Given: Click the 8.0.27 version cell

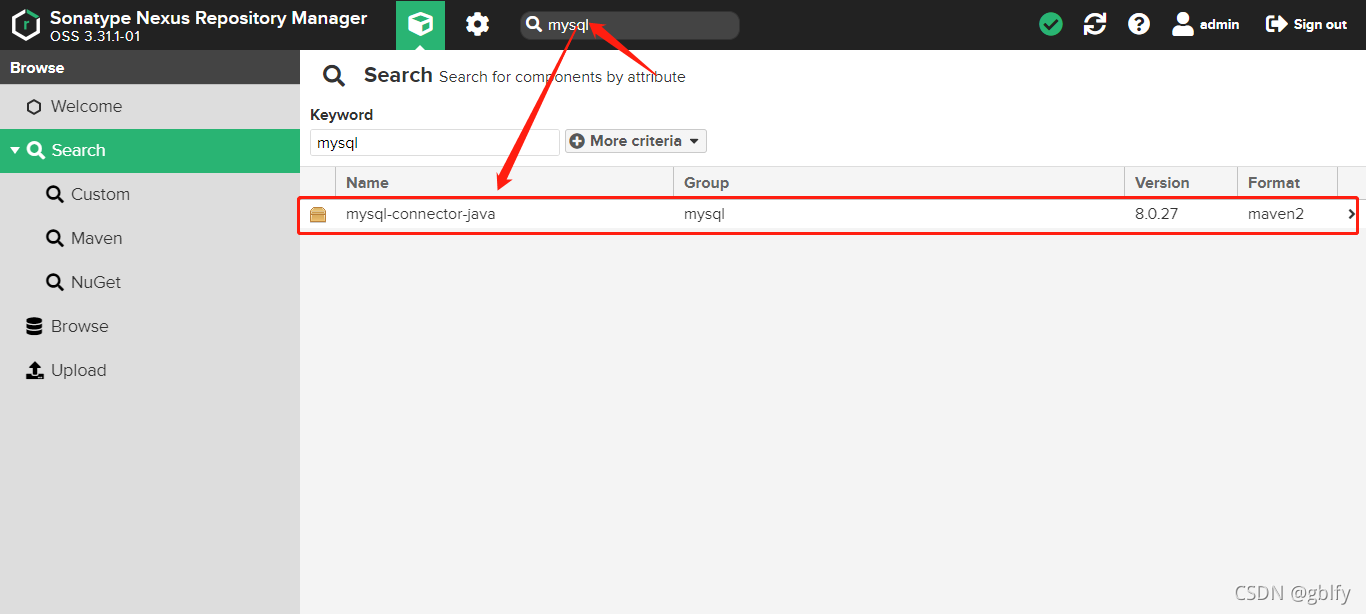Looking at the screenshot, I should point(1157,214).
